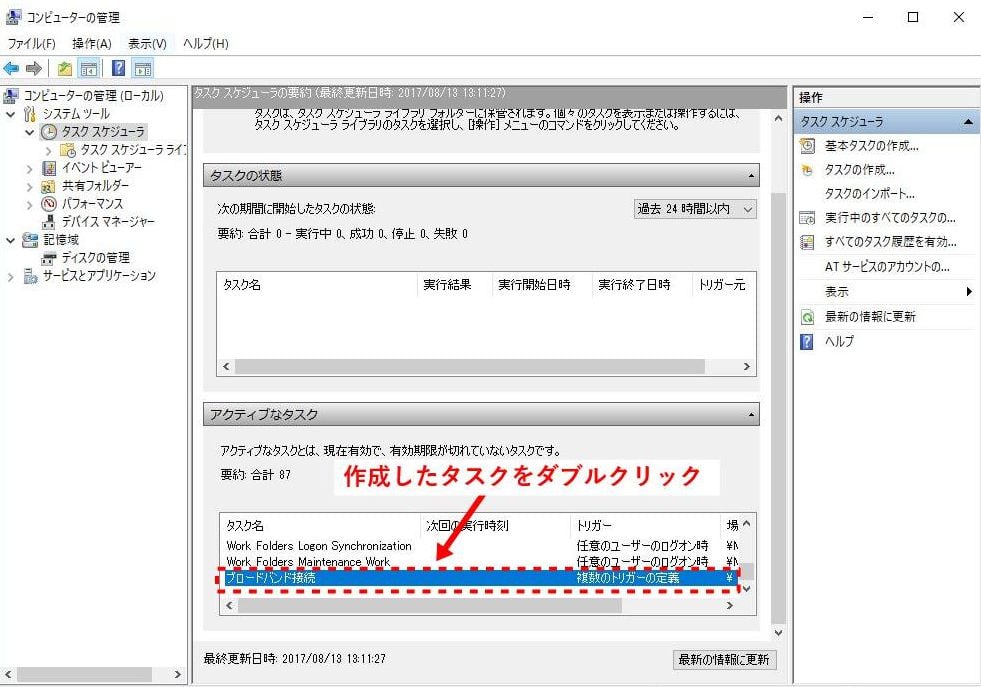Select タスク スケジューラ in the tree
Screen dimensions: 981x687
[x=102, y=132]
